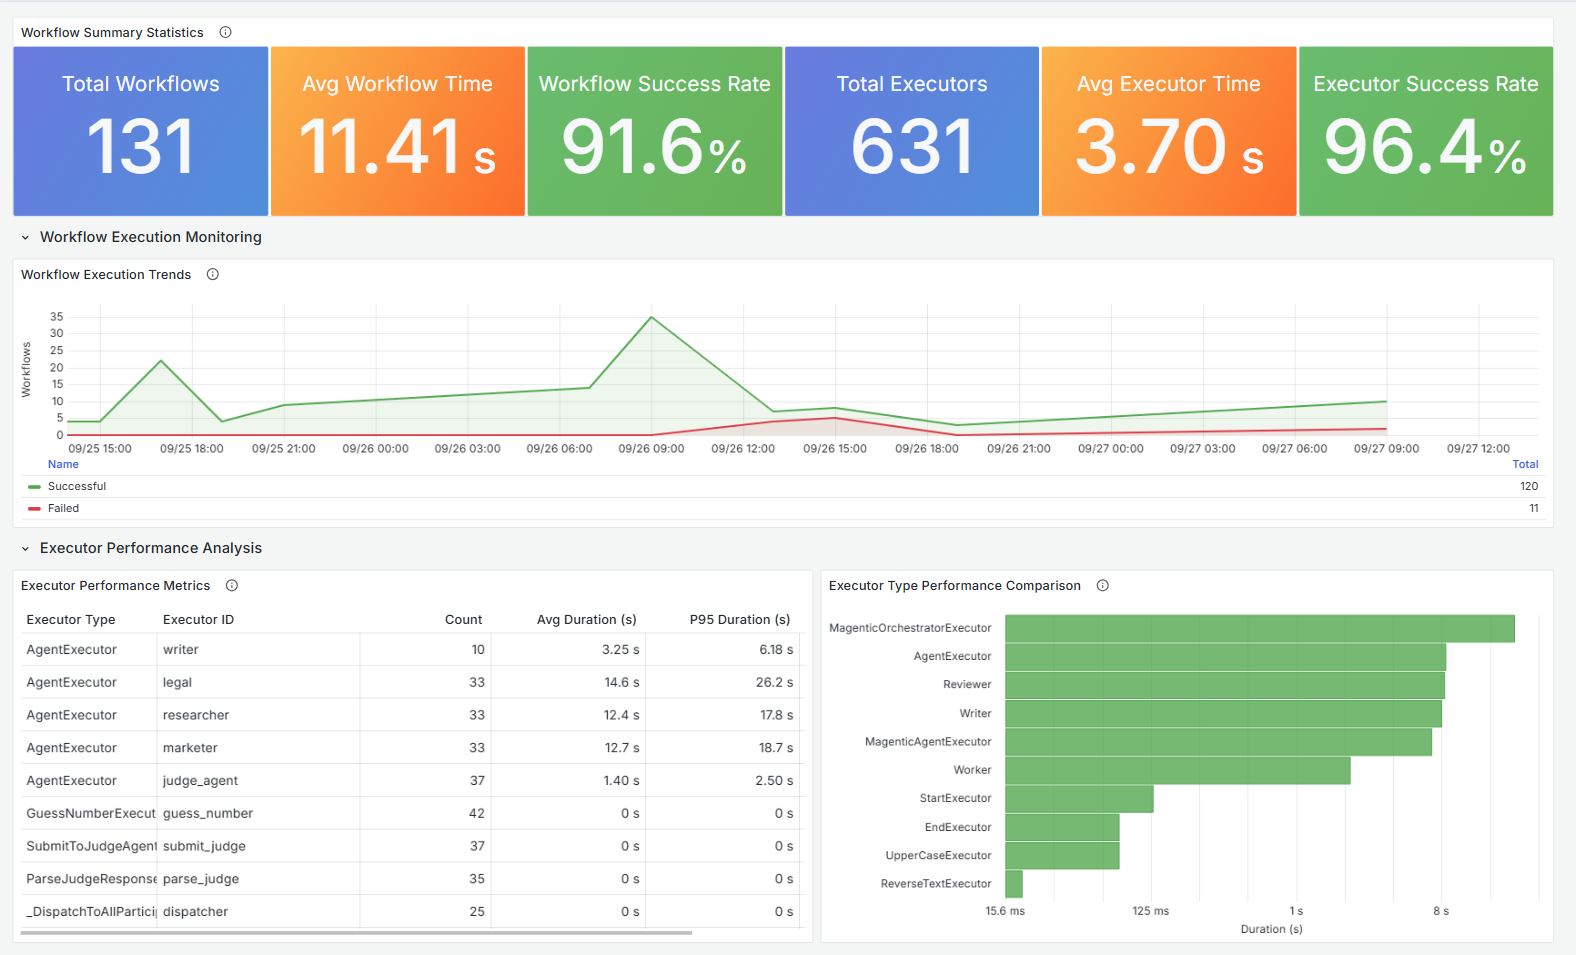Screen dimensions: 1576x955
Task: Select the Total Workflows stat panel
Action: pos(141,131)
